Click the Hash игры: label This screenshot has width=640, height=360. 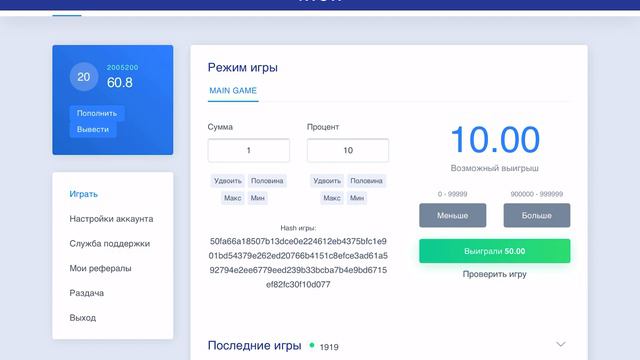click(x=298, y=228)
